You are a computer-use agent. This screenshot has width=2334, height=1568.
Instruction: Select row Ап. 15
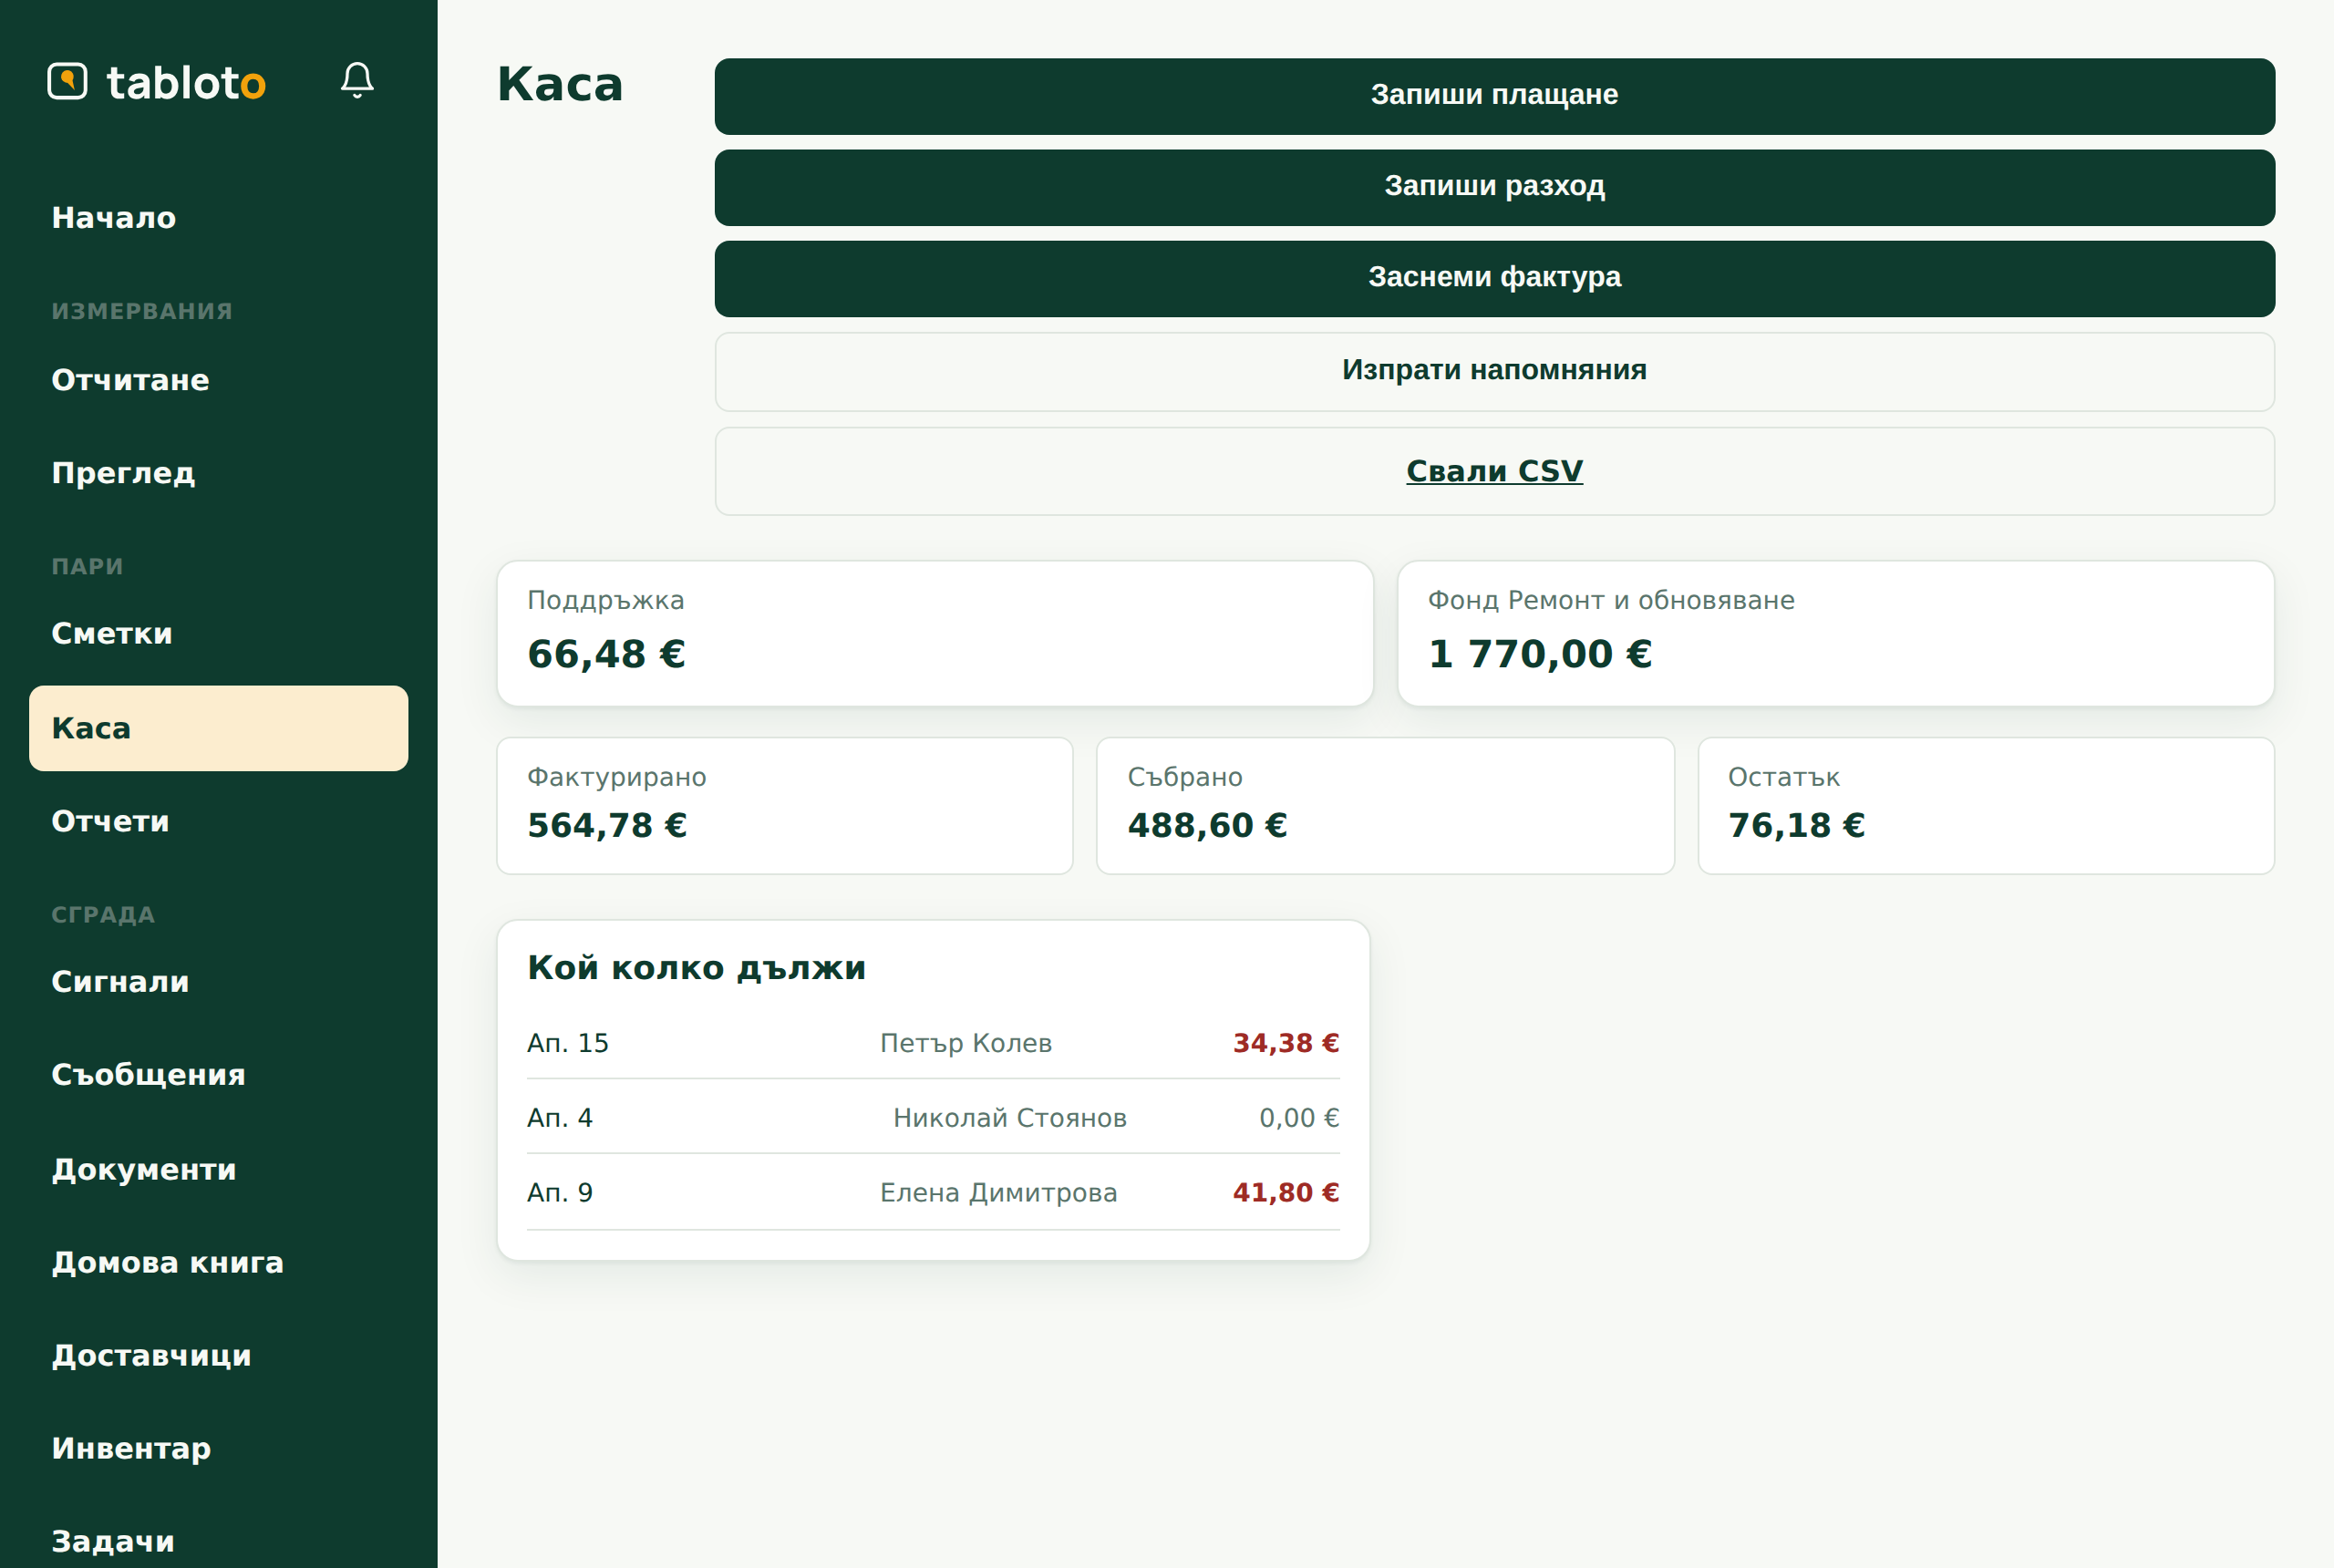coord(933,1043)
